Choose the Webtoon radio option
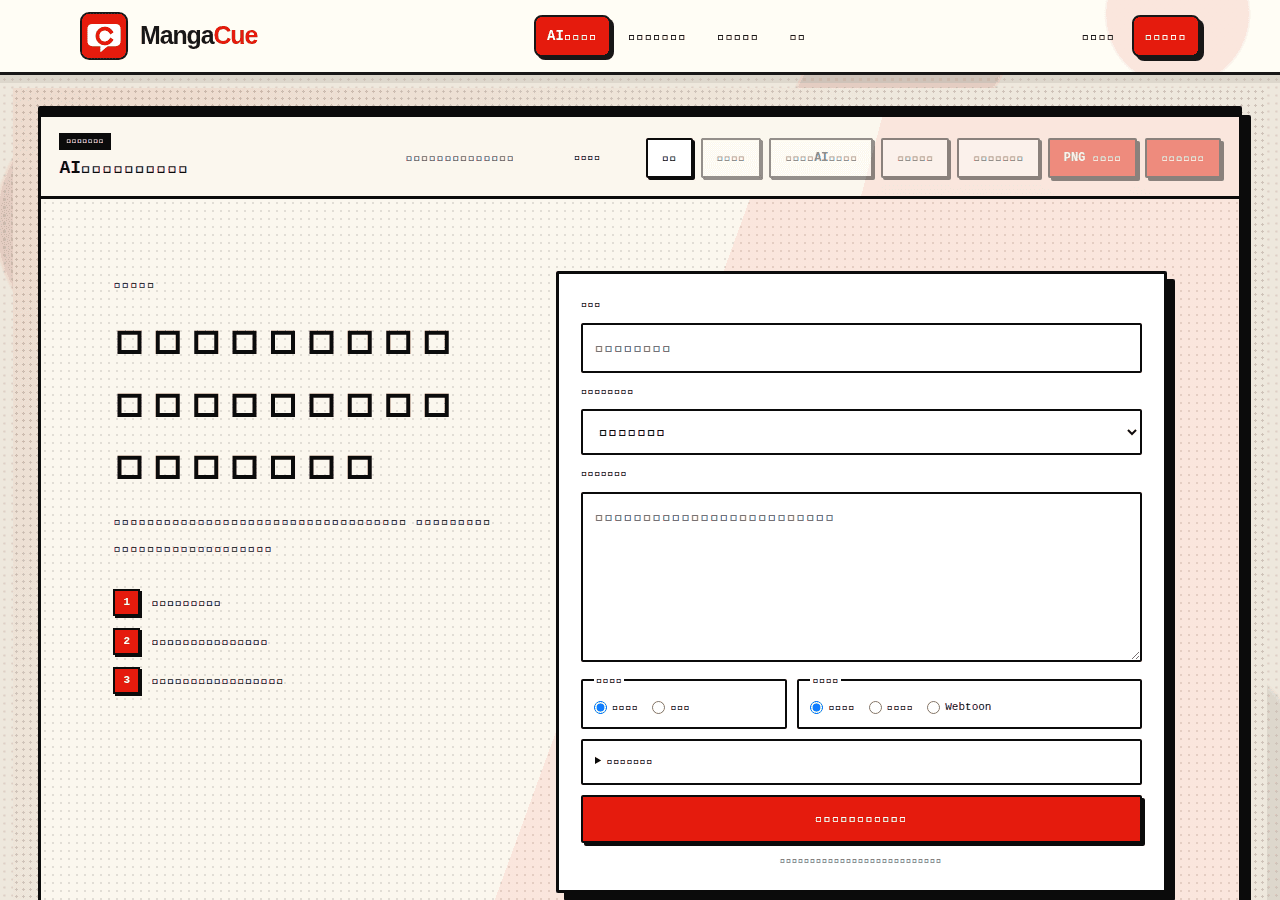The image size is (1280, 900). [933, 707]
